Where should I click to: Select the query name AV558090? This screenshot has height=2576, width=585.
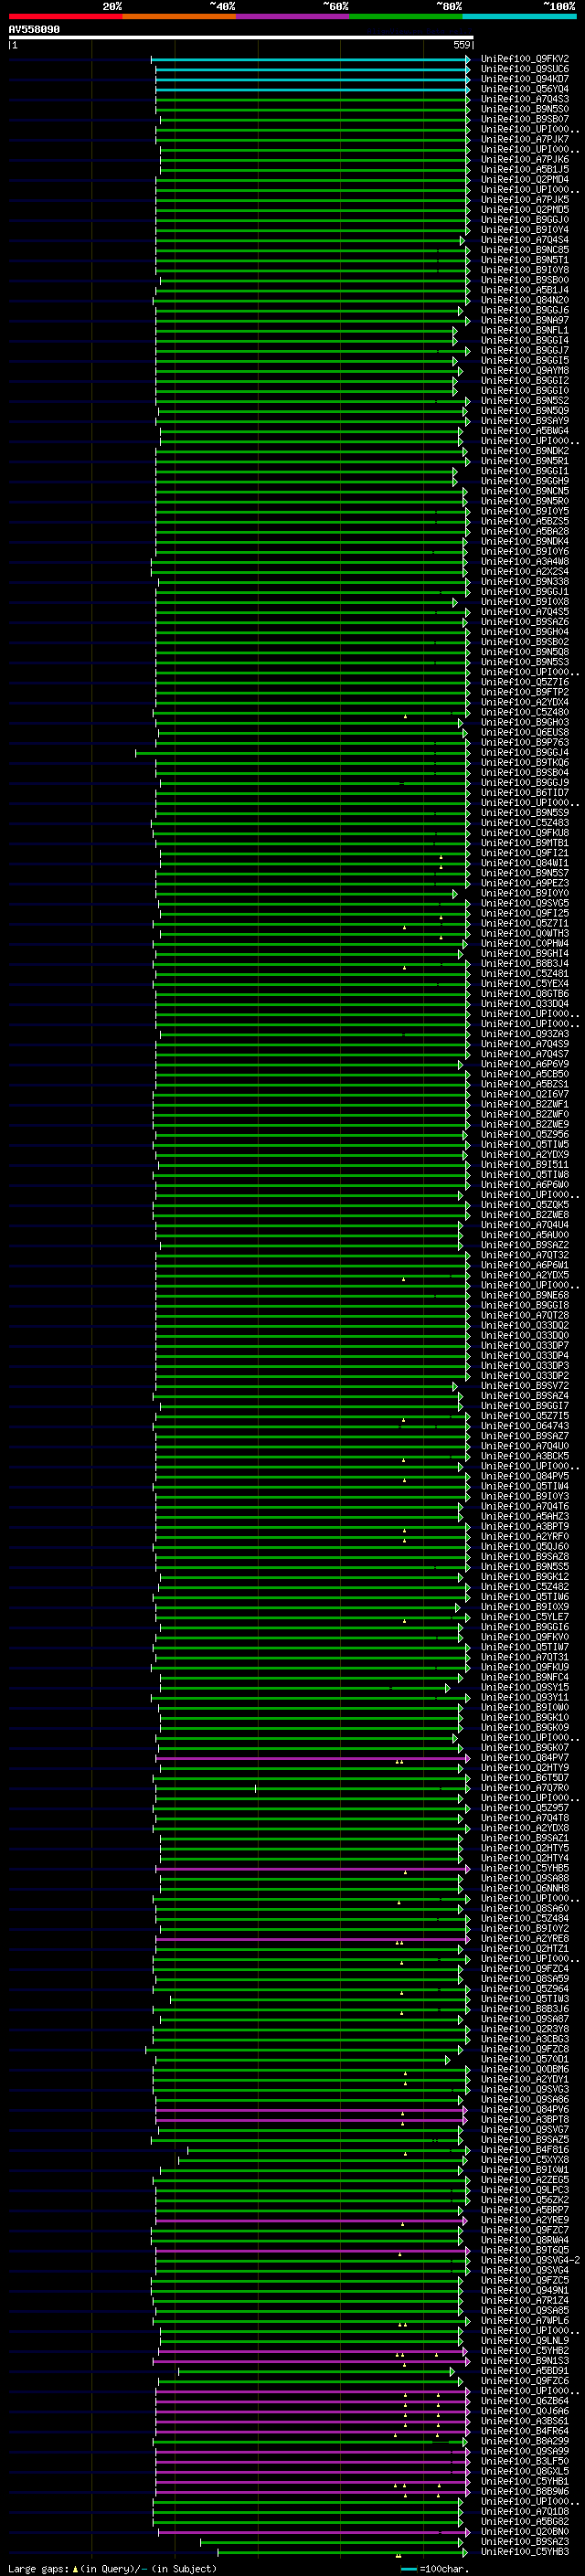[x=34, y=30]
